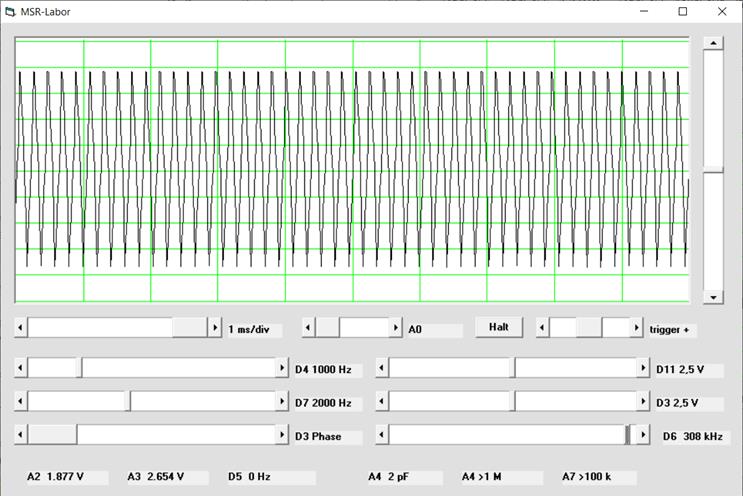Click right arrow of the ms/div time scrollbar

tap(214, 328)
